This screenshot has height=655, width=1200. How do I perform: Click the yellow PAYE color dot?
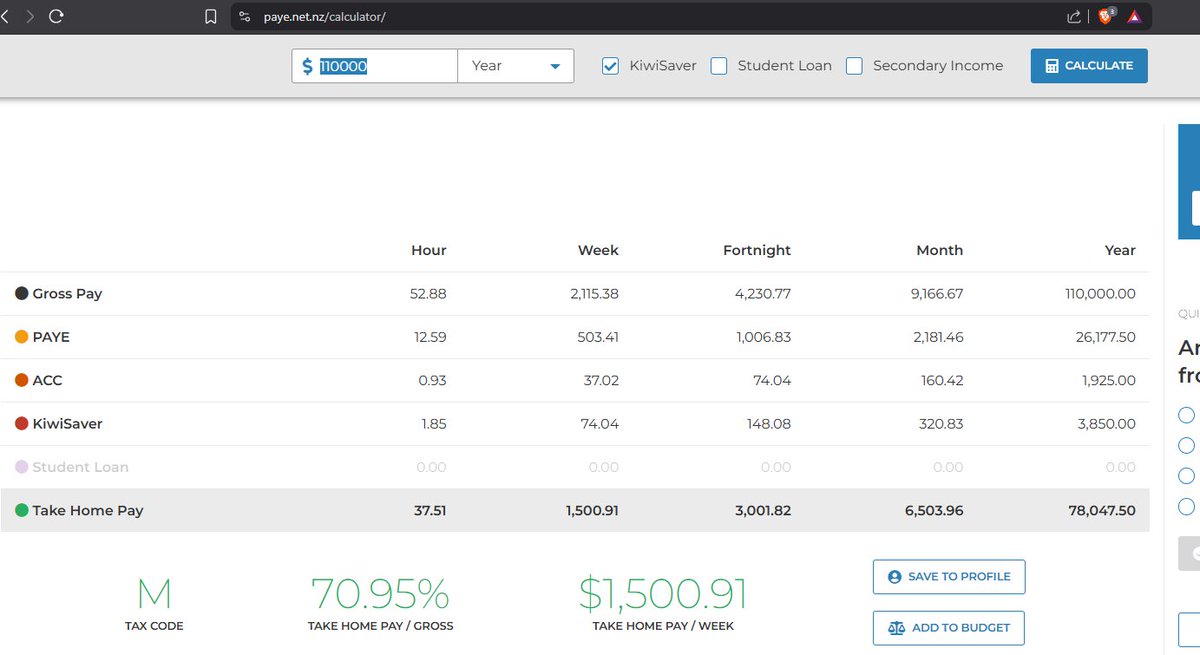point(22,337)
